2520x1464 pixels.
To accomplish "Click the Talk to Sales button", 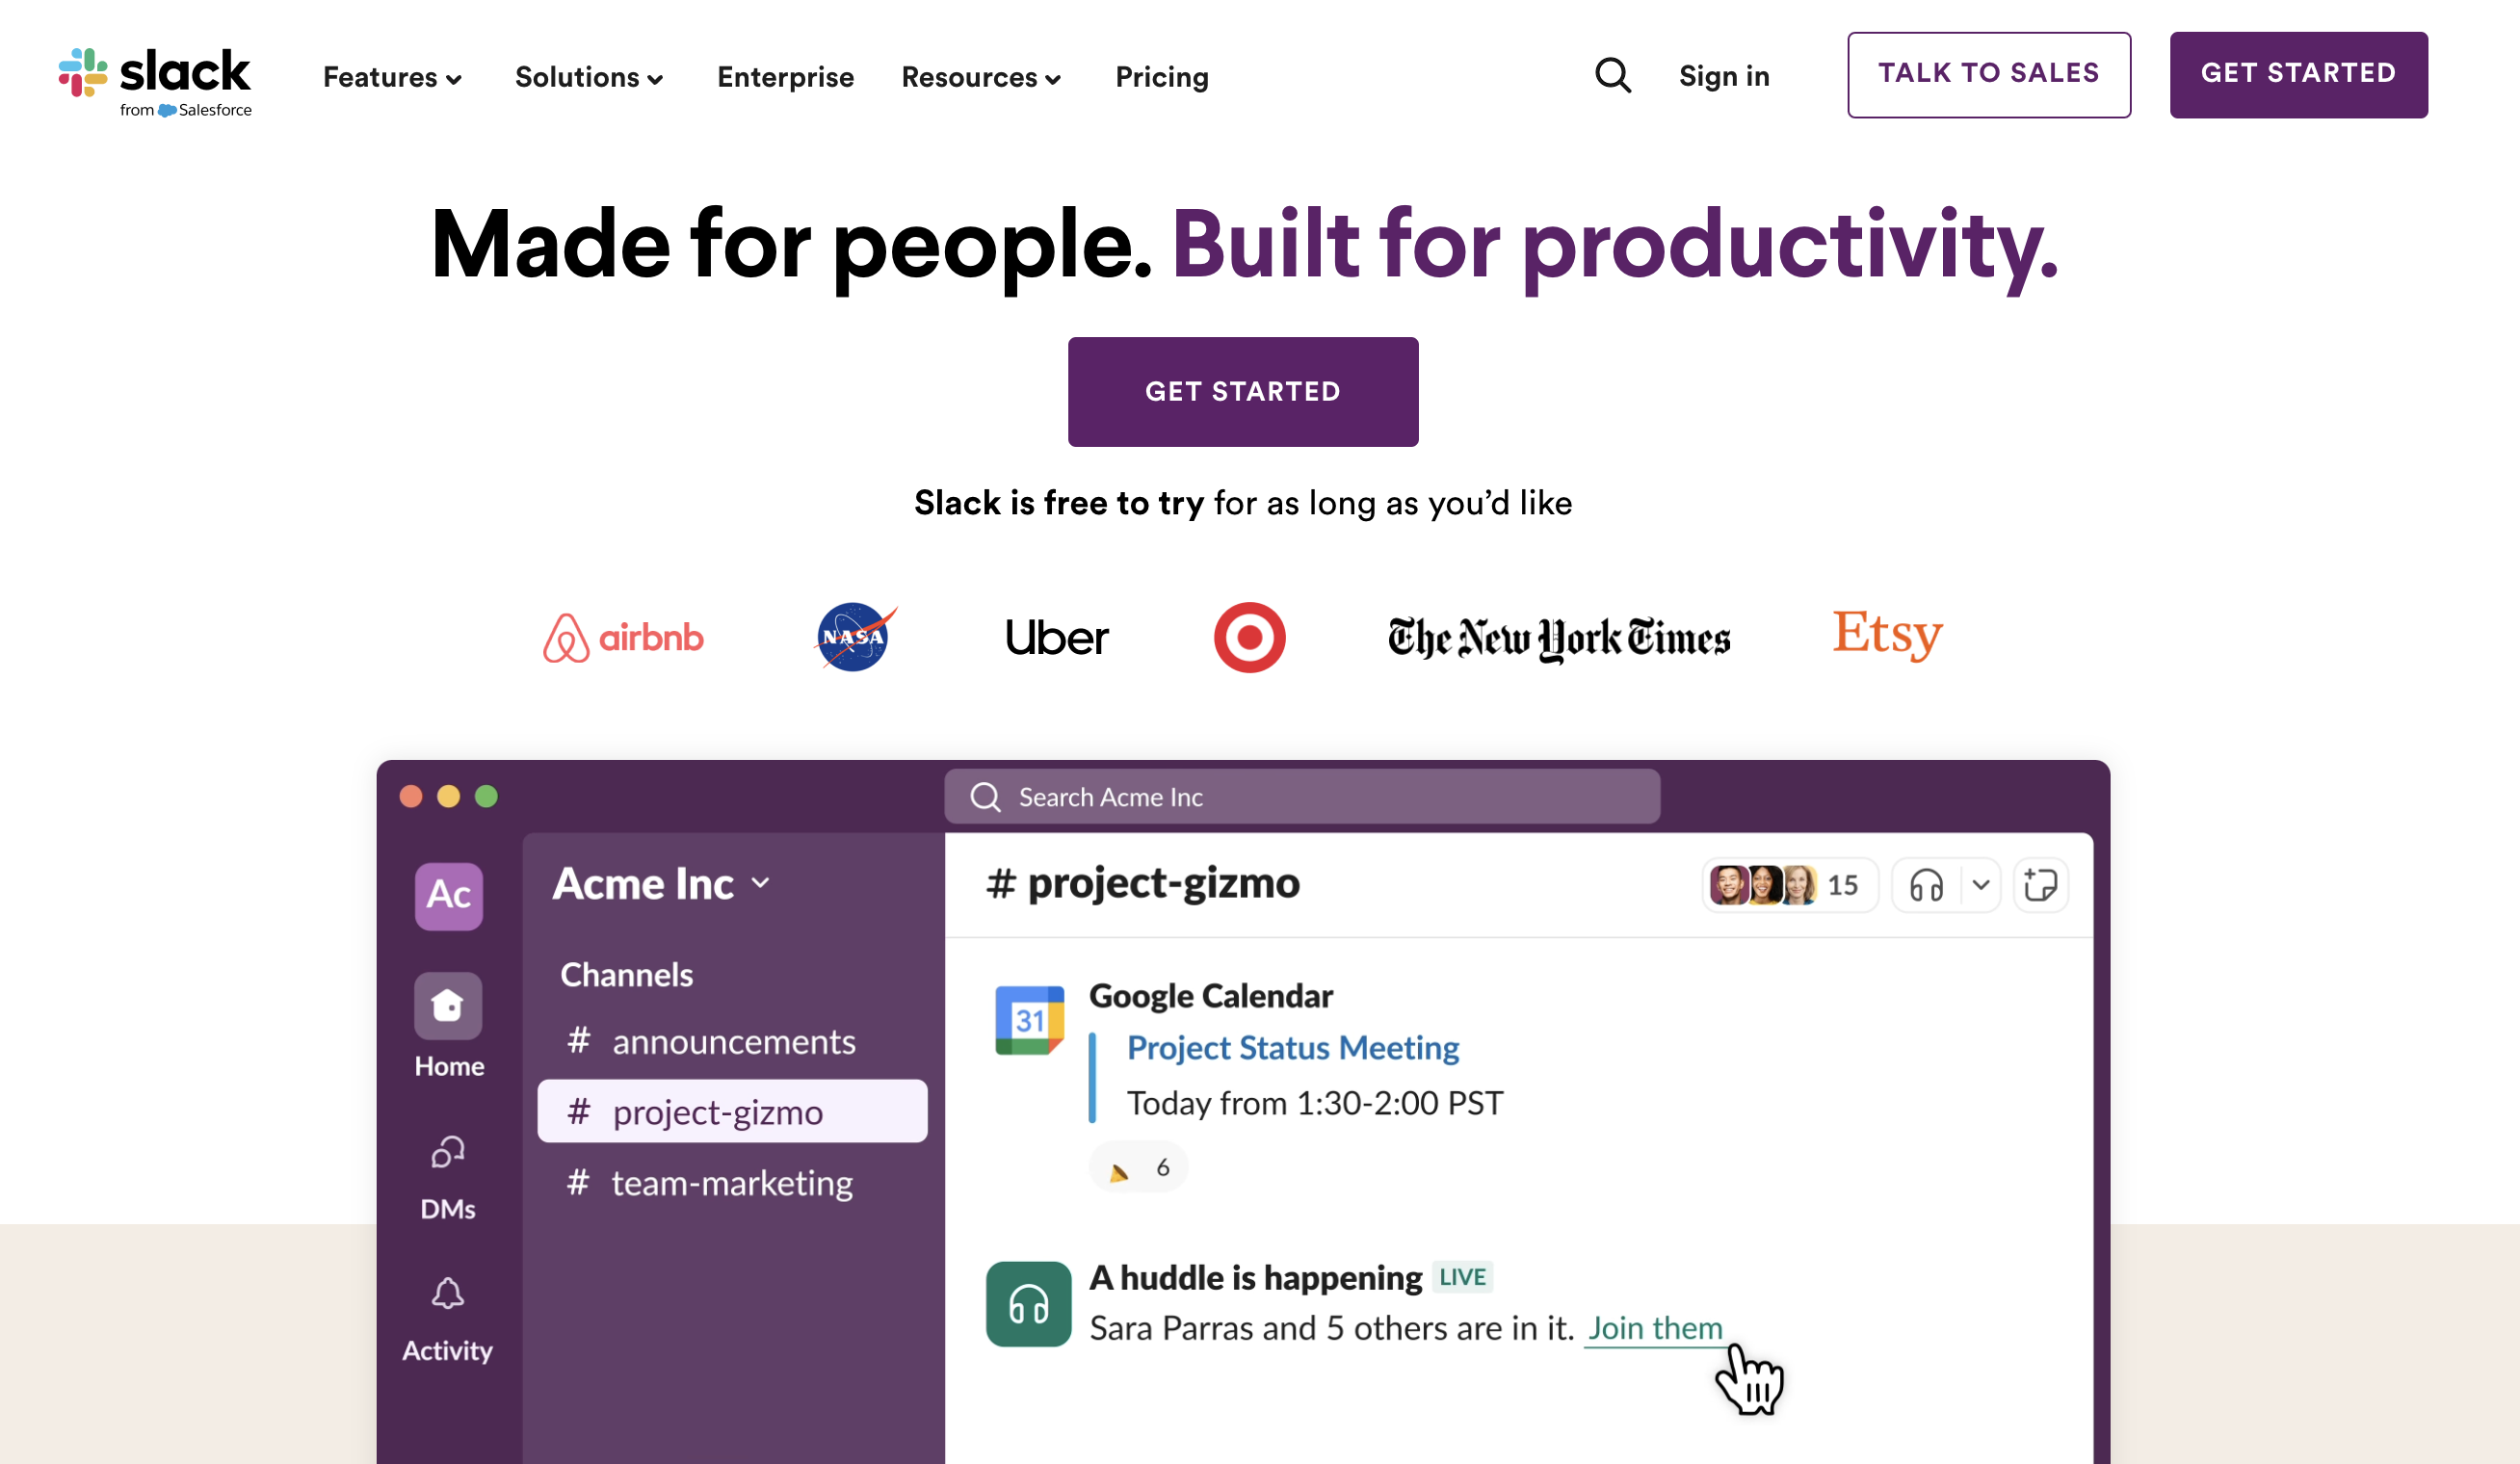I will [1988, 75].
